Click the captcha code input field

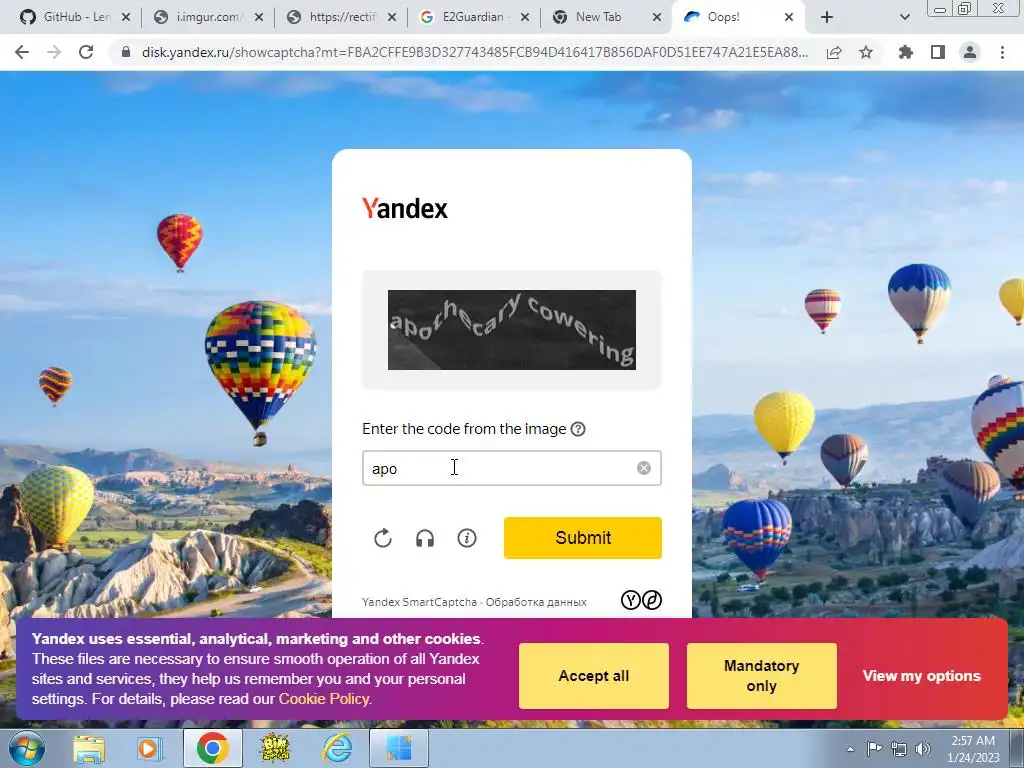click(512, 468)
